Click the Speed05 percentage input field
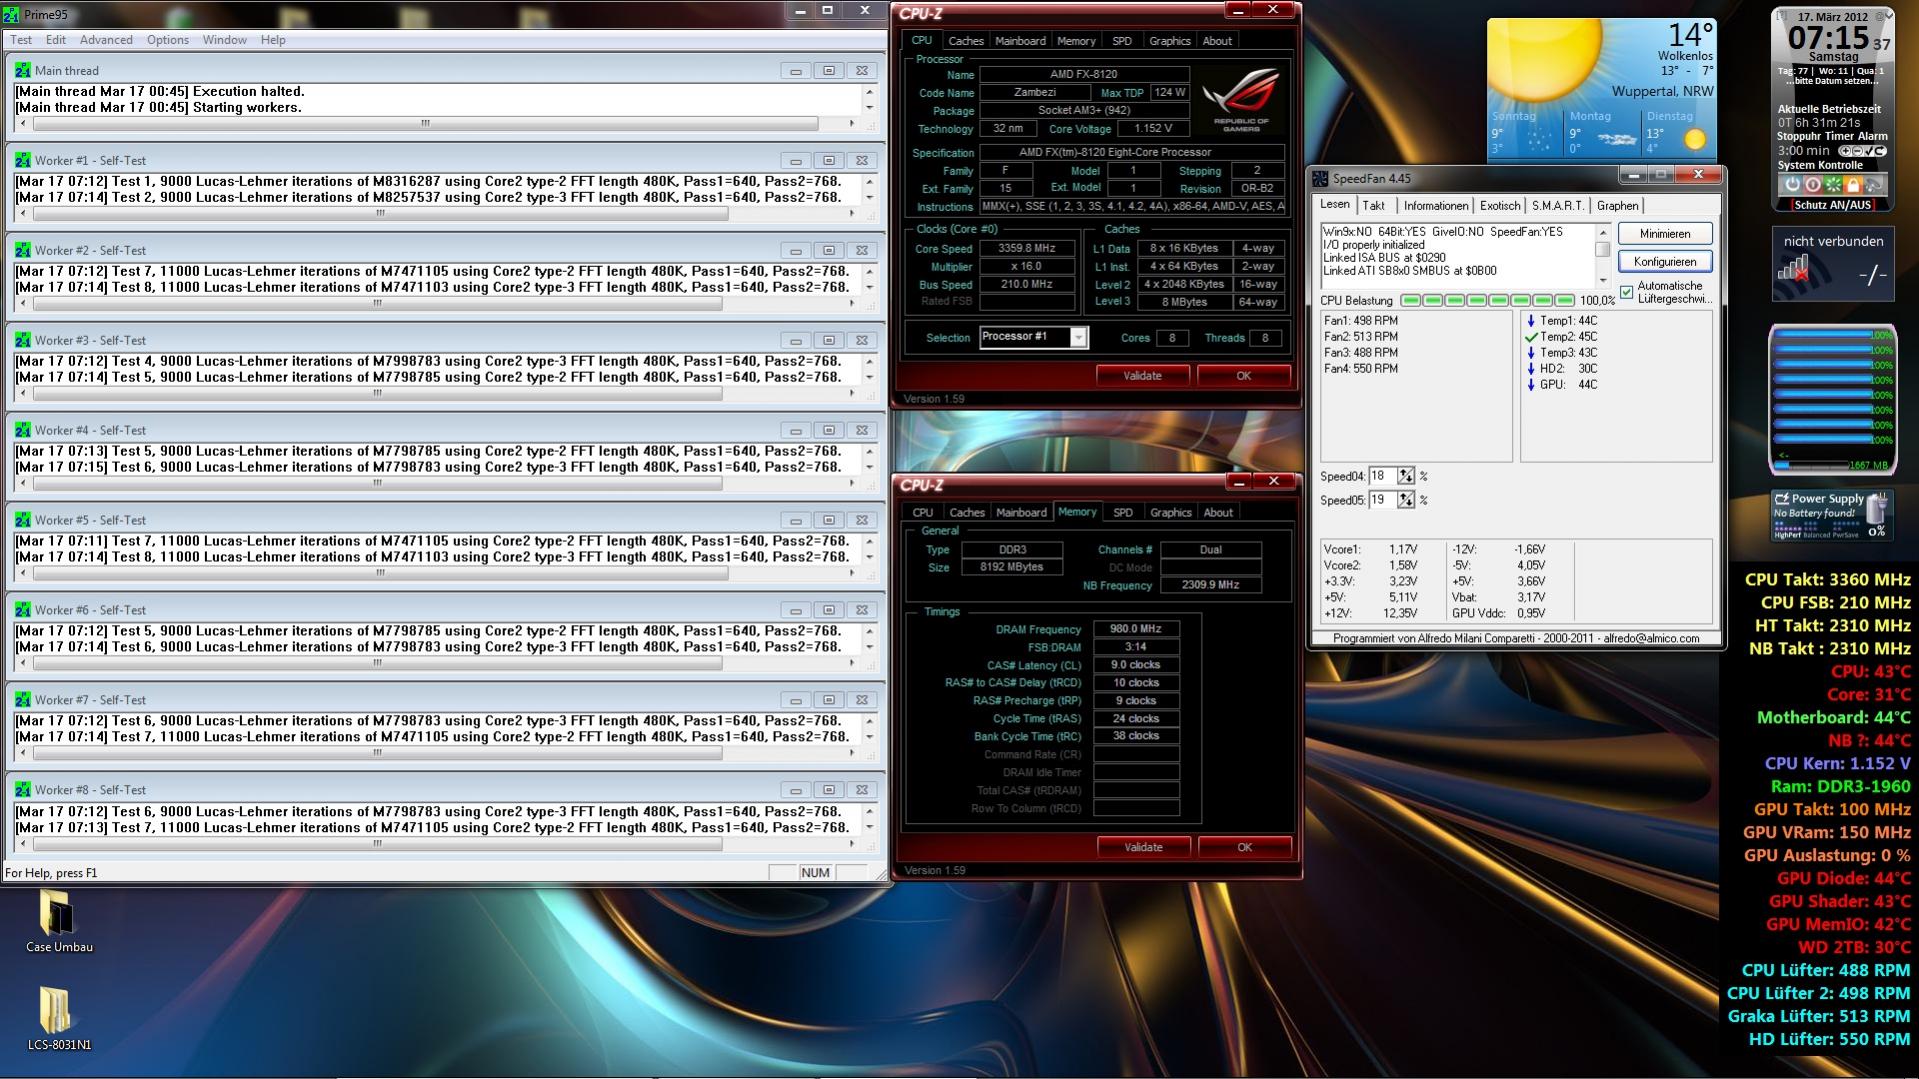Screen dimensions: 1919x1079 (x=1383, y=500)
